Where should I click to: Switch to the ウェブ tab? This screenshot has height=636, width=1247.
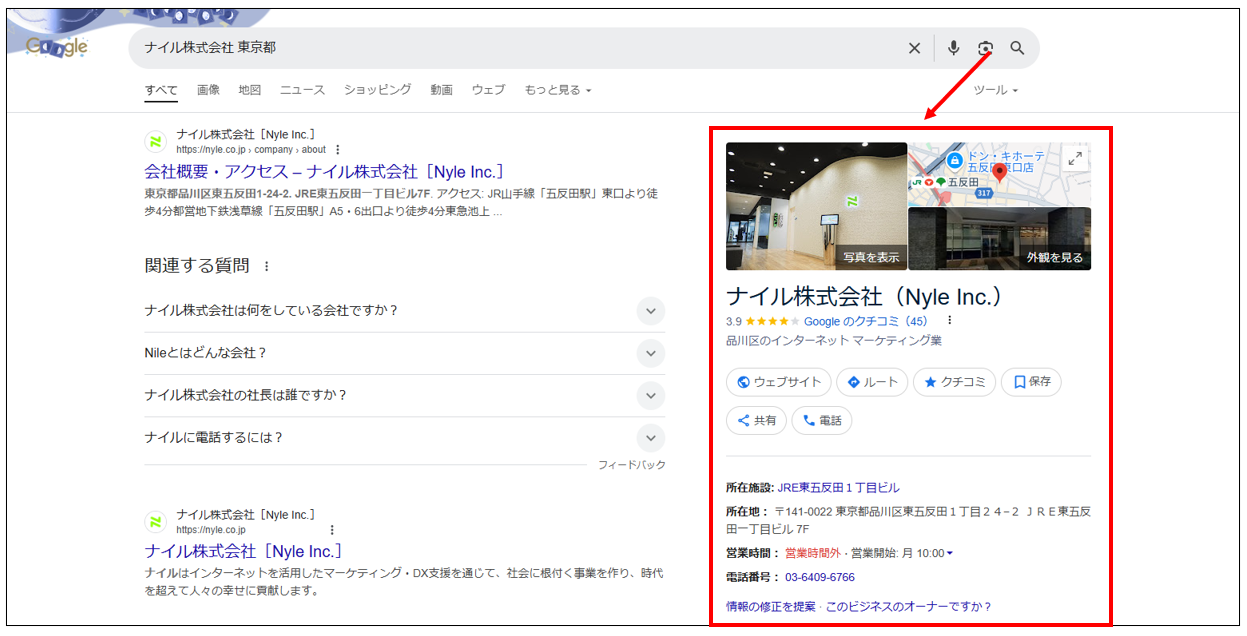tap(489, 90)
